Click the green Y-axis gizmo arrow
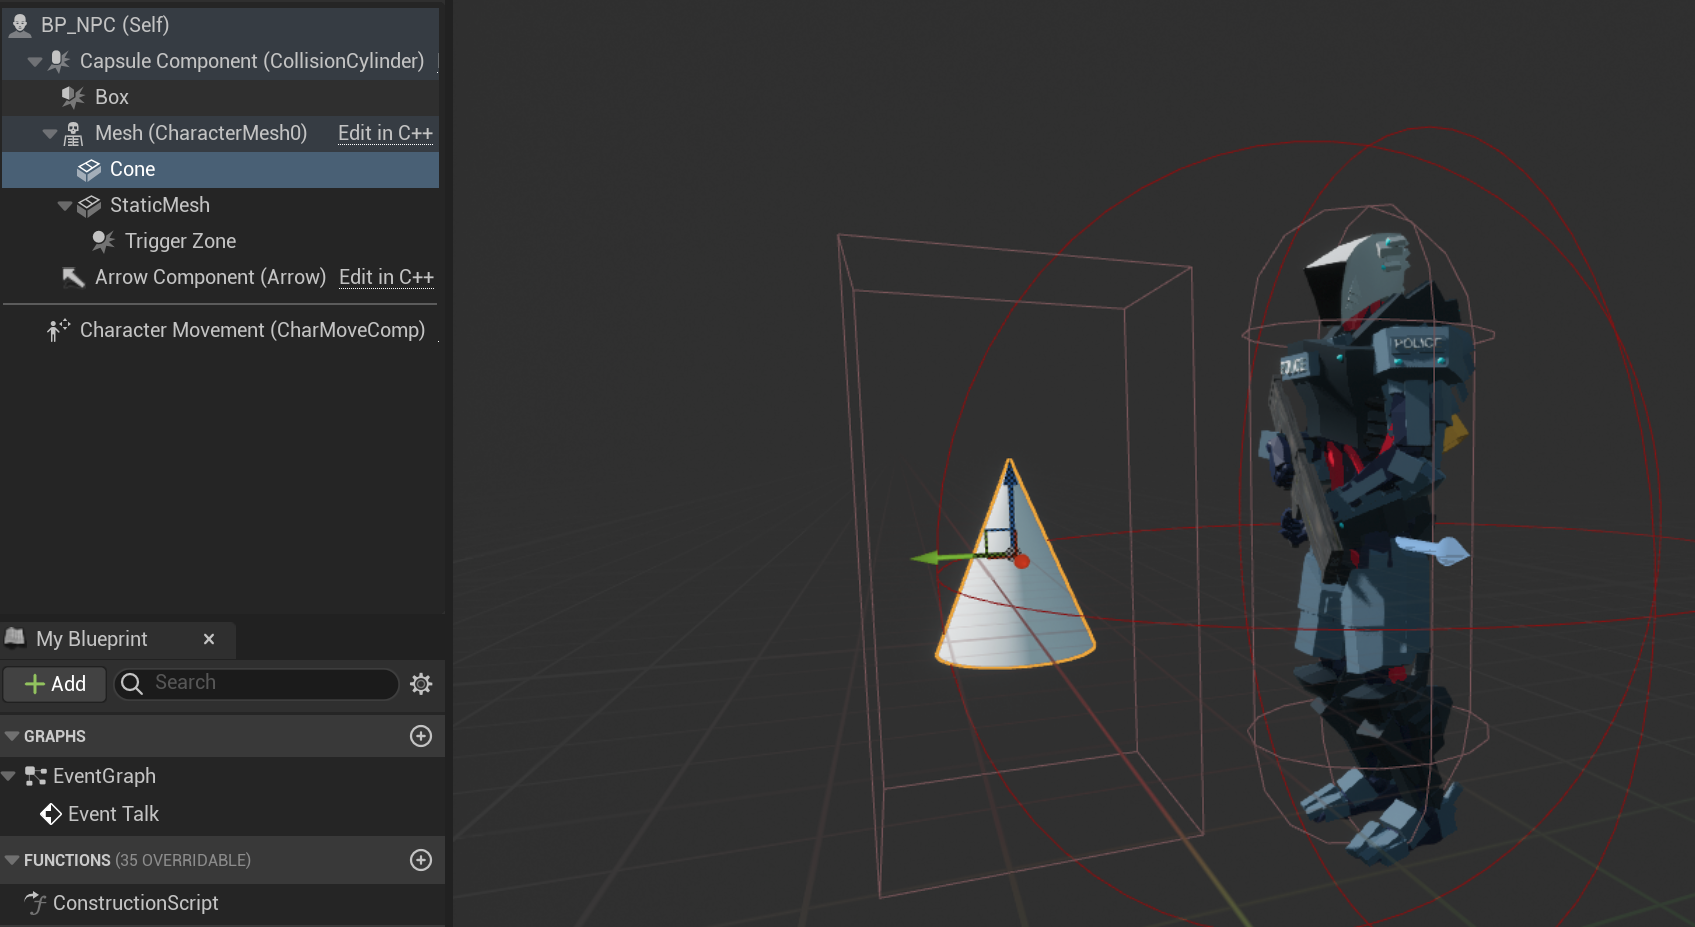1695x927 pixels. [926, 557]
